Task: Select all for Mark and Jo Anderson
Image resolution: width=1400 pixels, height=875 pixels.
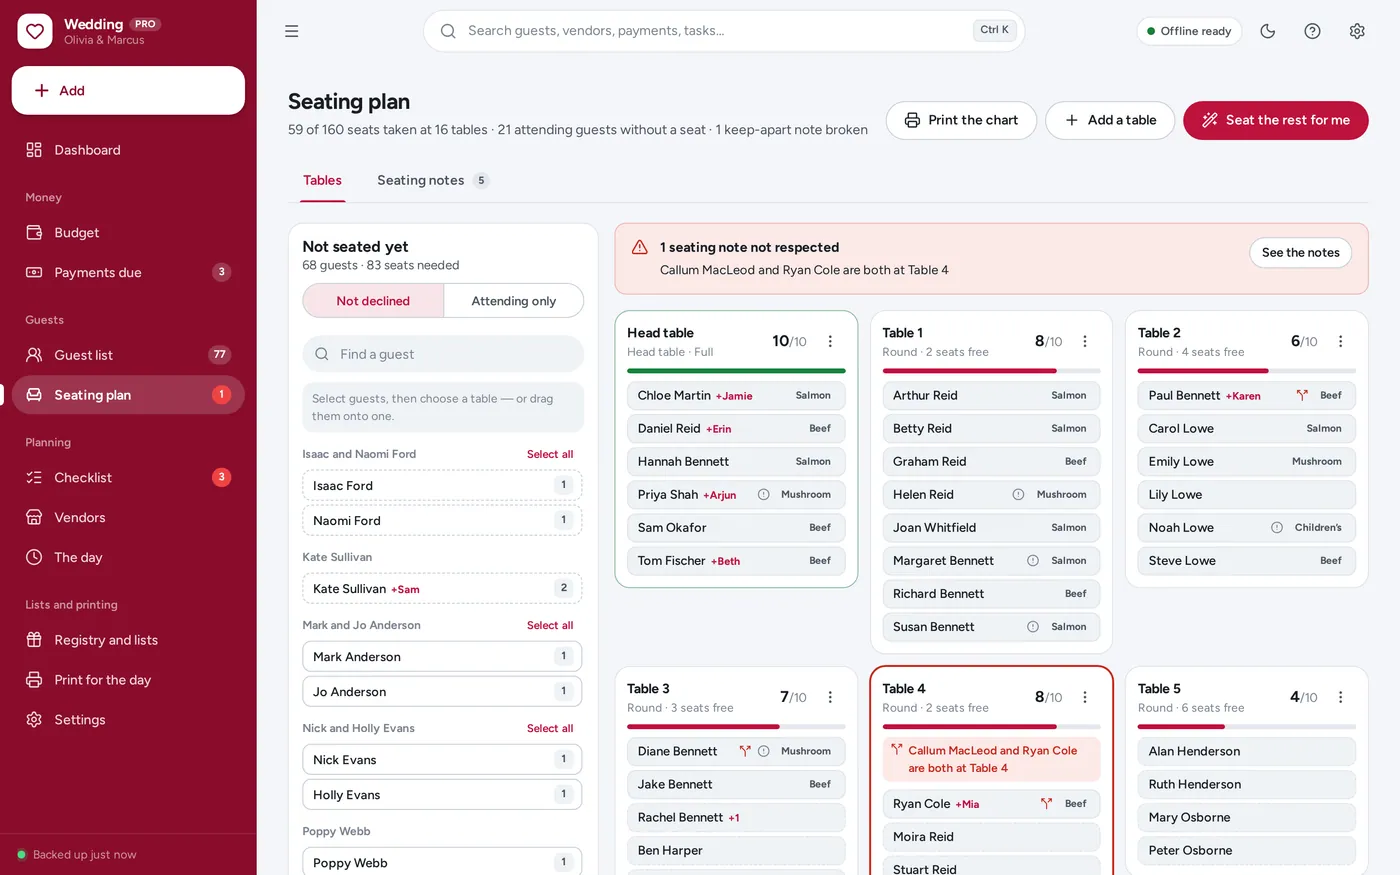Action: pyautogui.click(x=550, y=625)
